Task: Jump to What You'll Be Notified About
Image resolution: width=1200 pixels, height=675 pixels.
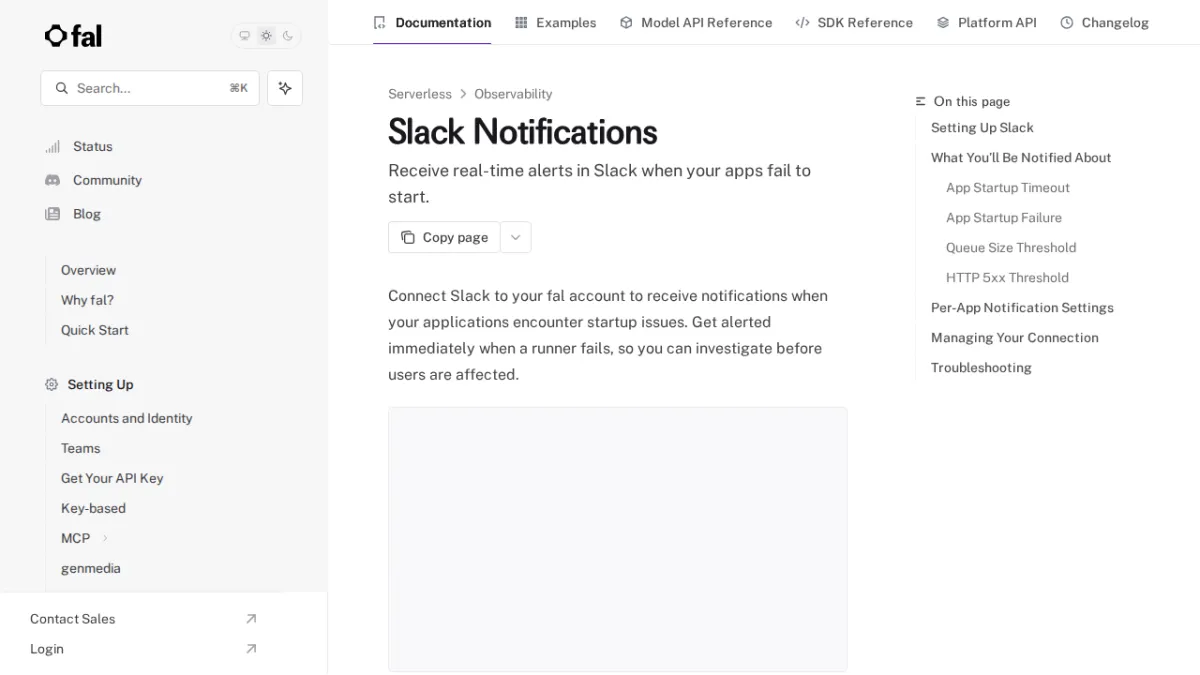Action: click(x=1021, y=157)
